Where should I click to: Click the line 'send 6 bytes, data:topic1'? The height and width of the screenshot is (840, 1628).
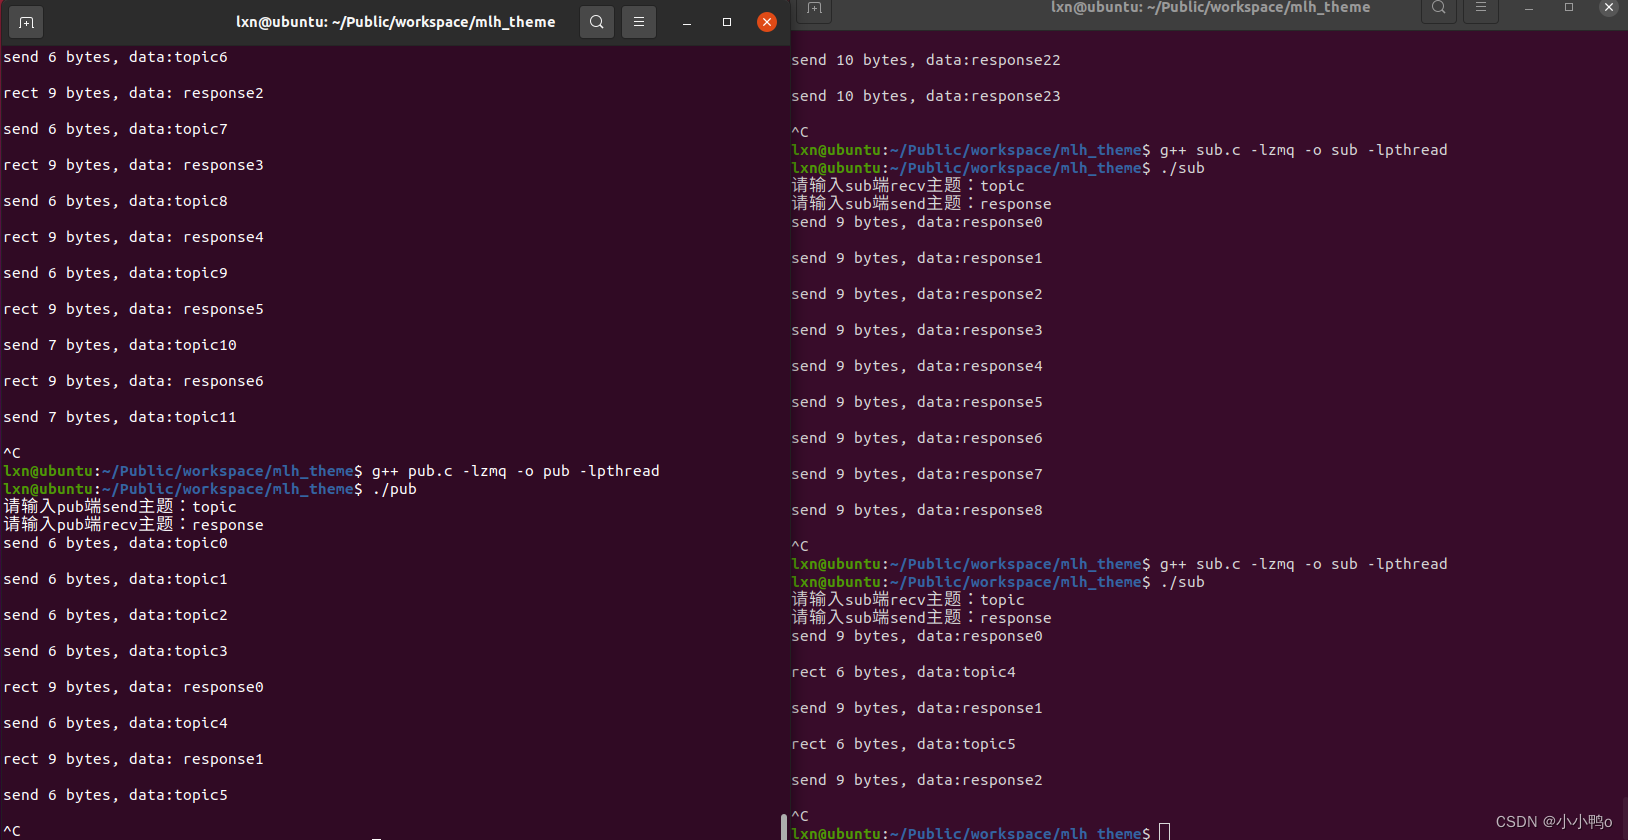pyautogui.click(x=115, y=579)
